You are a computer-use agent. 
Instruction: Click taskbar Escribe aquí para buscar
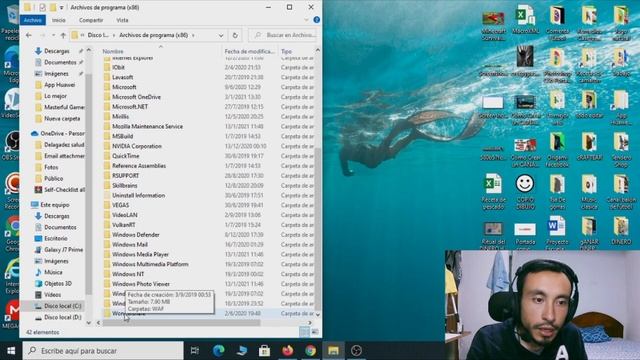coord(103,351)
